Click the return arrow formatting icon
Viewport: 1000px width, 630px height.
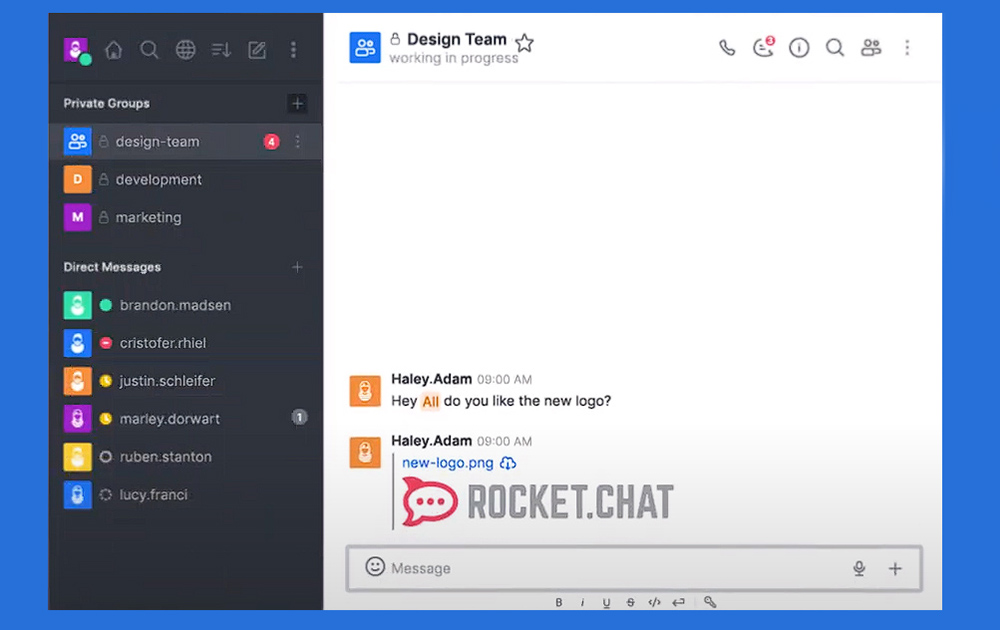pyautogui.click(x=679, y=602)
